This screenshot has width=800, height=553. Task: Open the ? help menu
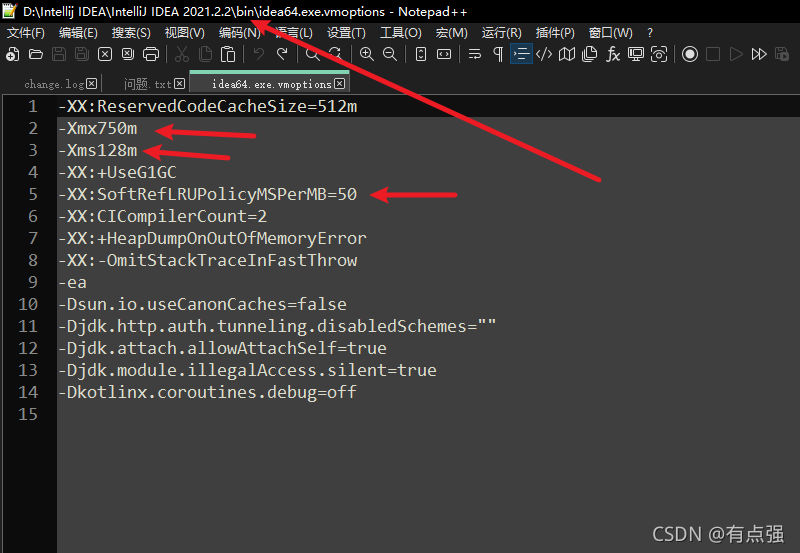point(649,33)
